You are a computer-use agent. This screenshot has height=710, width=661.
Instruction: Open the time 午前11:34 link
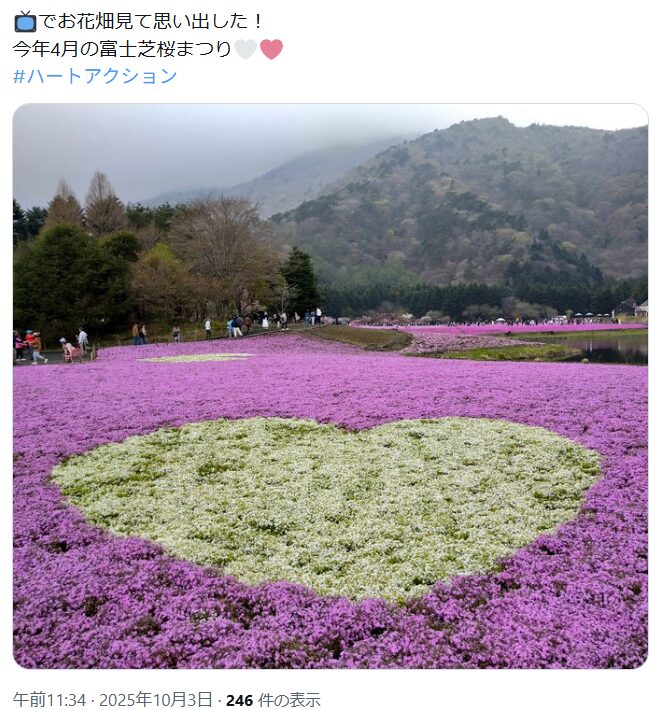point(49,700)
